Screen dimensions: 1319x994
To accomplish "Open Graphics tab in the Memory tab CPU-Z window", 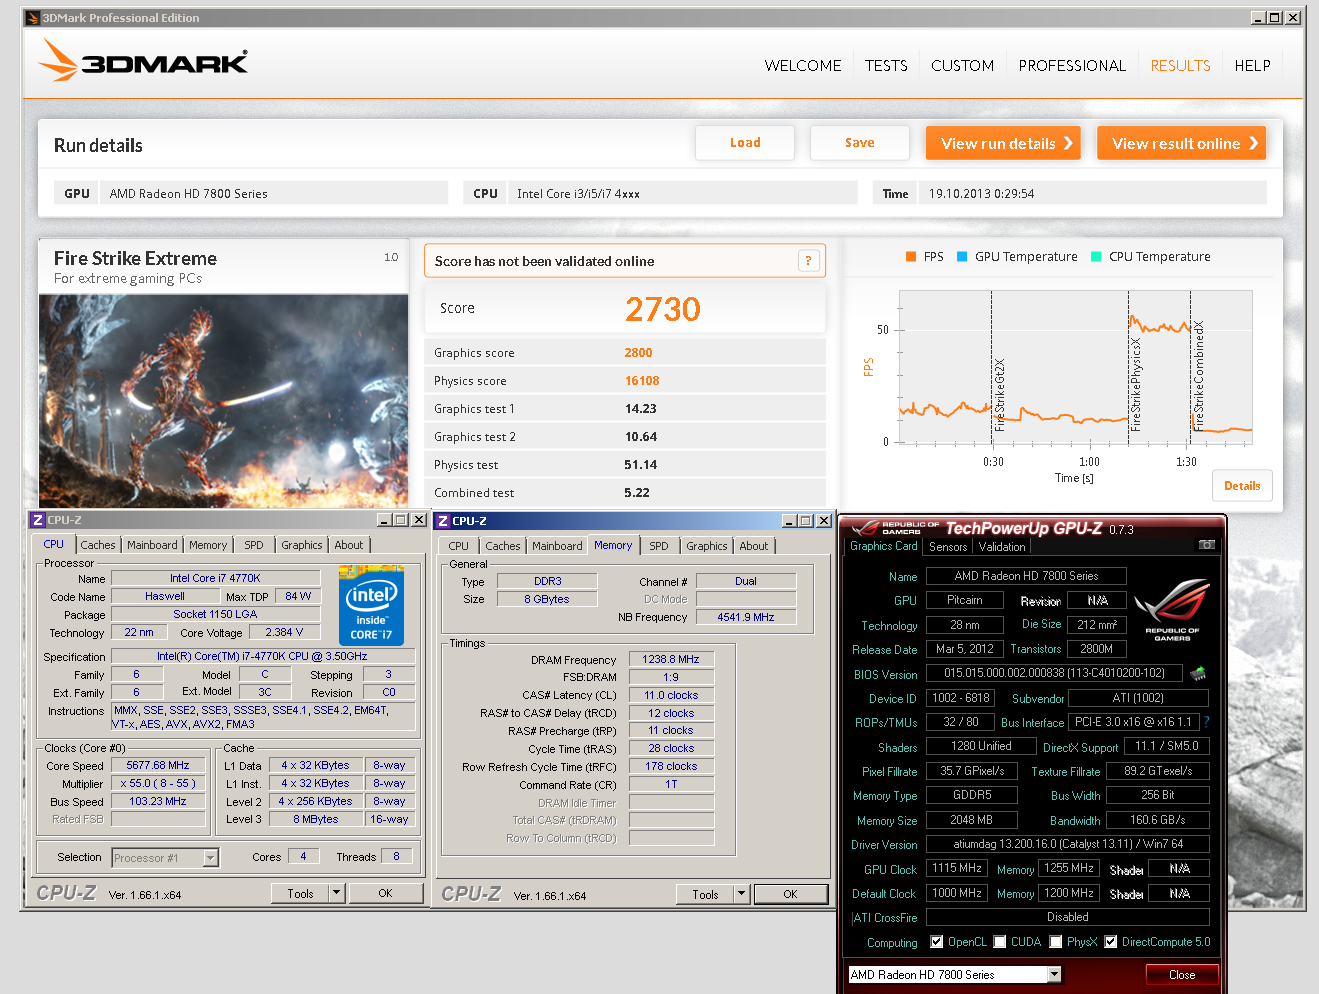I will tap(706, 546).
